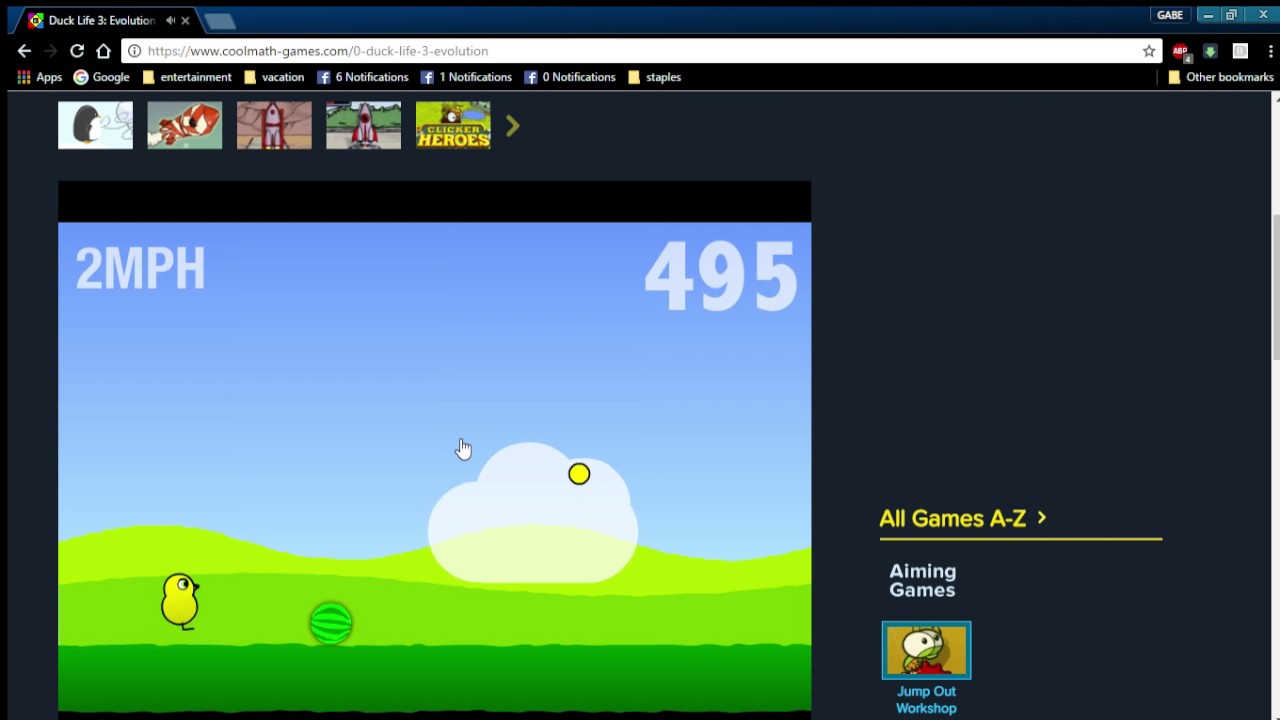This screenshot has width=1280, height=720.
Task: Open the Clicker Heroes game thumbnail
Action: [x=453, y=125]
